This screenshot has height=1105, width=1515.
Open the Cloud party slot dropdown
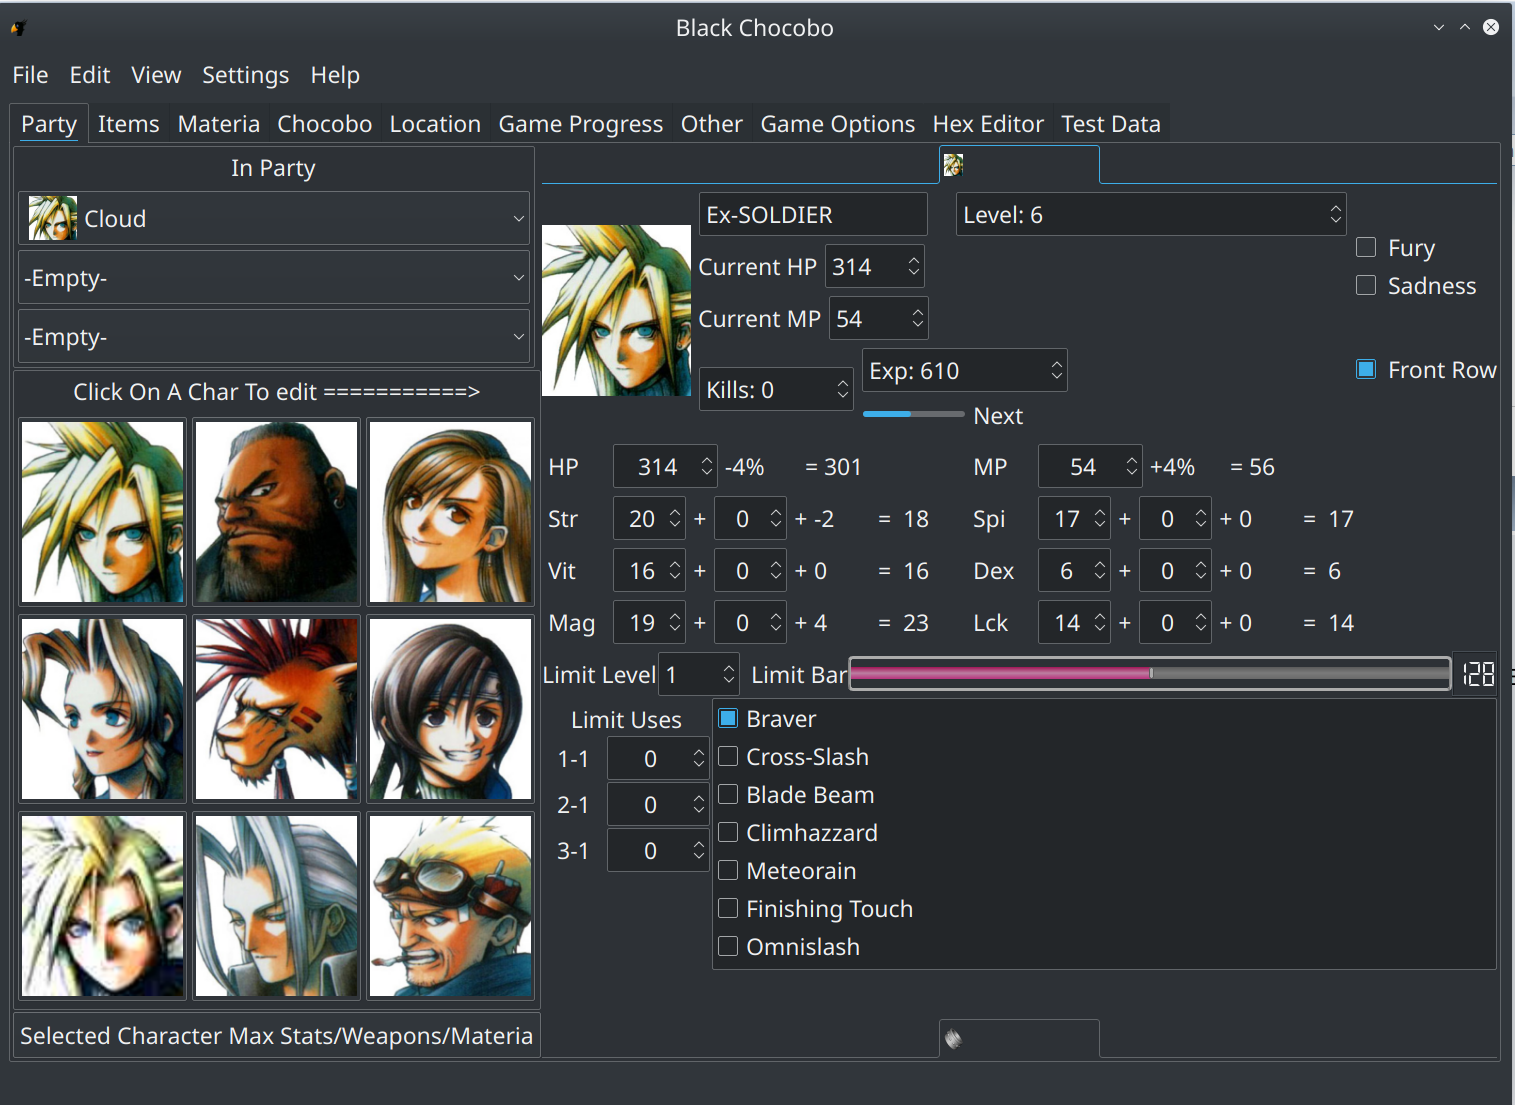click(x=274, y=219)
